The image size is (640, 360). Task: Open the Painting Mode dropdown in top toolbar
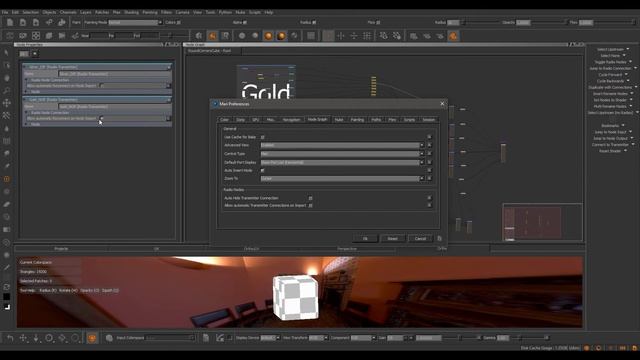(136, 22)
